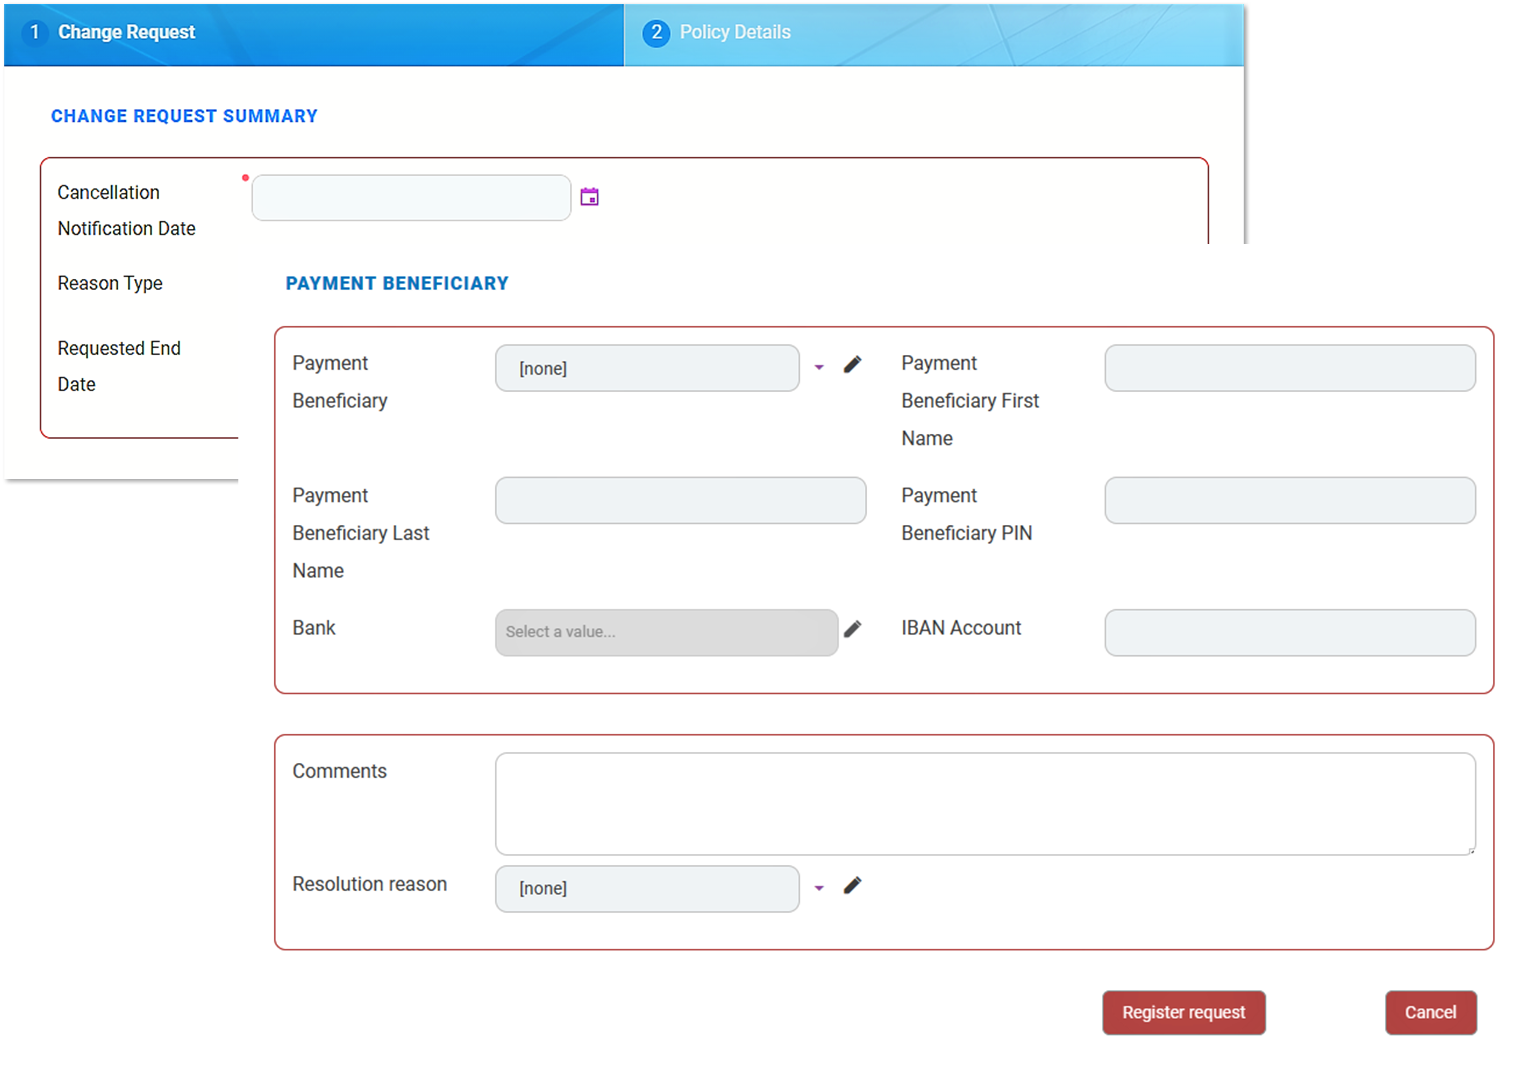1530x1082 pixels.
Task: Expand the Resolution reason dropdown arrow
Action: coord(819,888)
